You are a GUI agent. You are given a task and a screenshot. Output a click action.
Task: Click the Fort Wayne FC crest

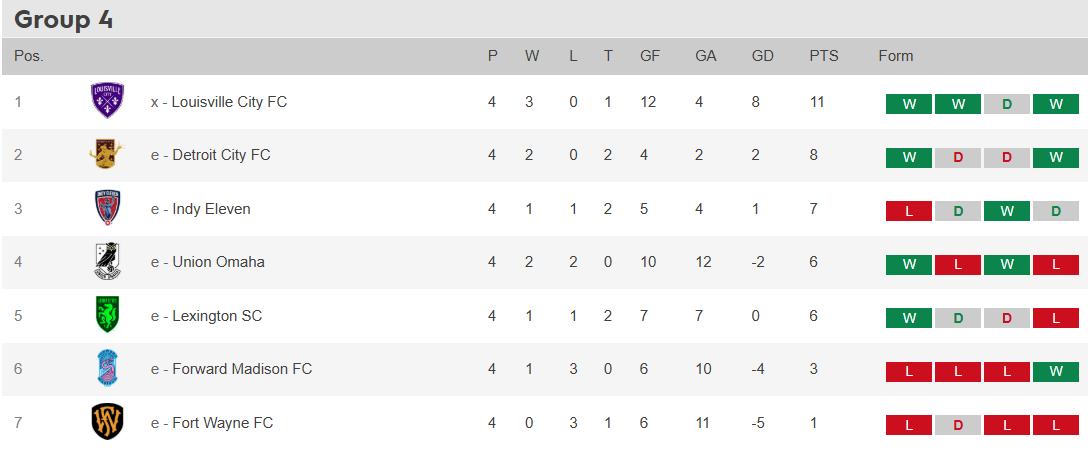click(x=108, y=423)
